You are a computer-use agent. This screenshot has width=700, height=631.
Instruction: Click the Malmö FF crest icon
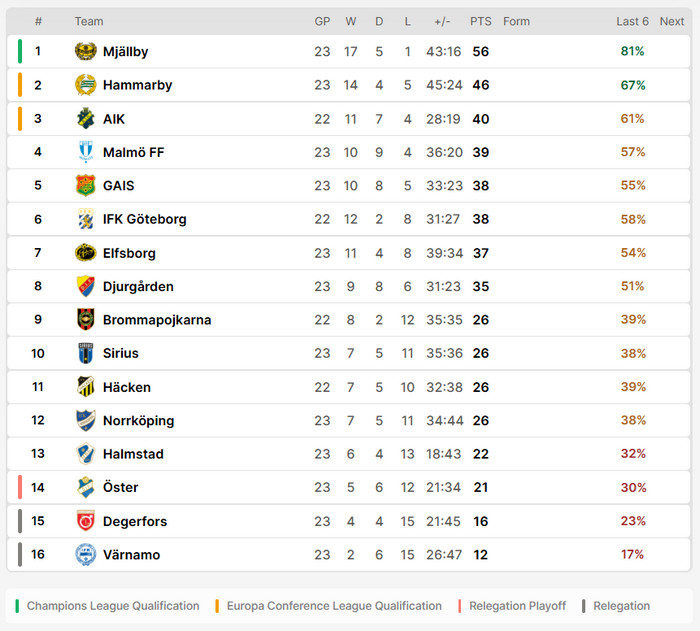point(85,152)
